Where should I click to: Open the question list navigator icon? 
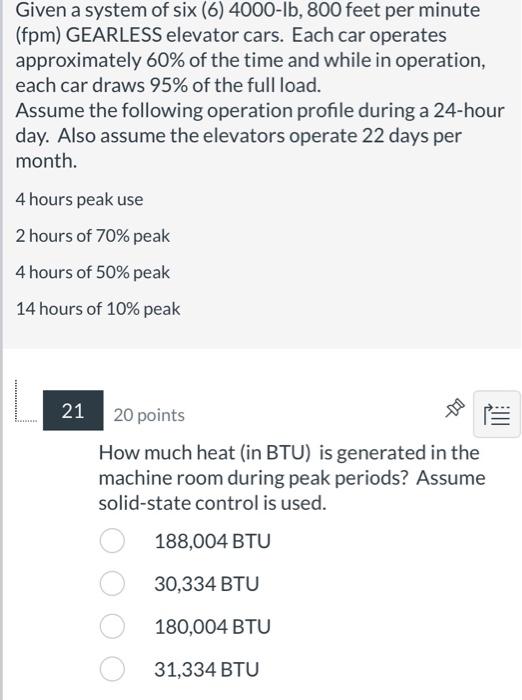(x=497, y=414)
